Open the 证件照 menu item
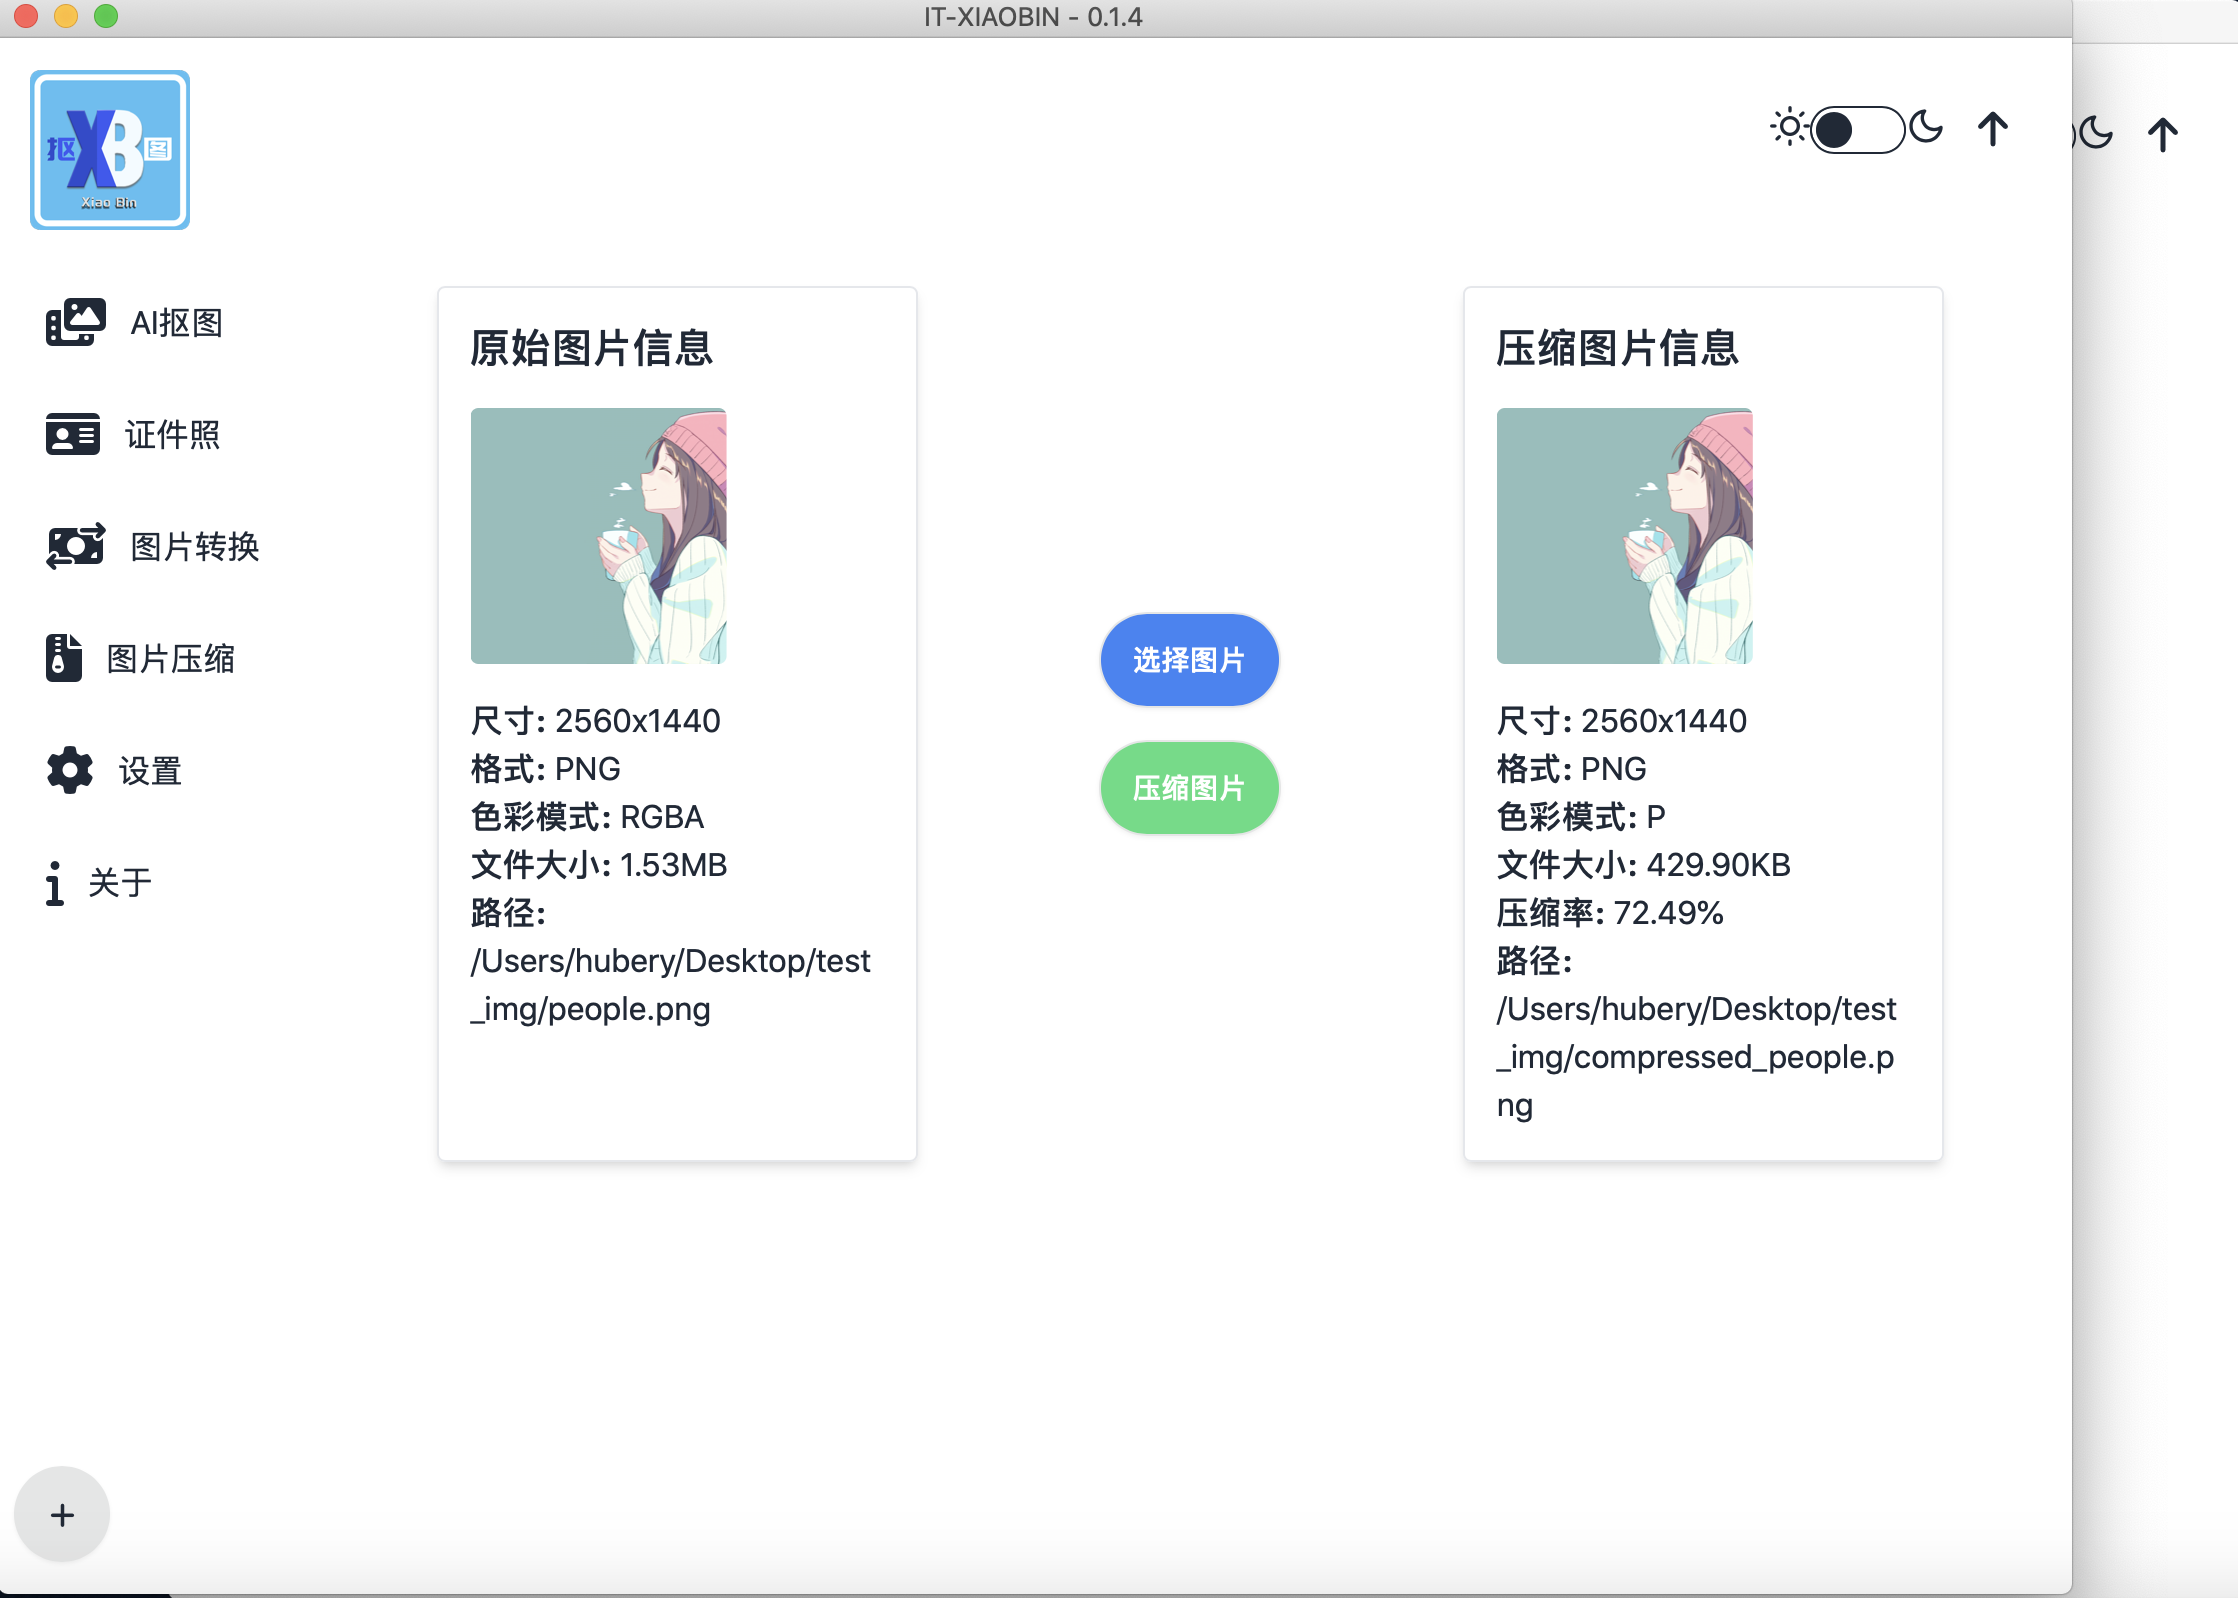Screen dimensions: 2238x1598 click(x=133, y=434)
